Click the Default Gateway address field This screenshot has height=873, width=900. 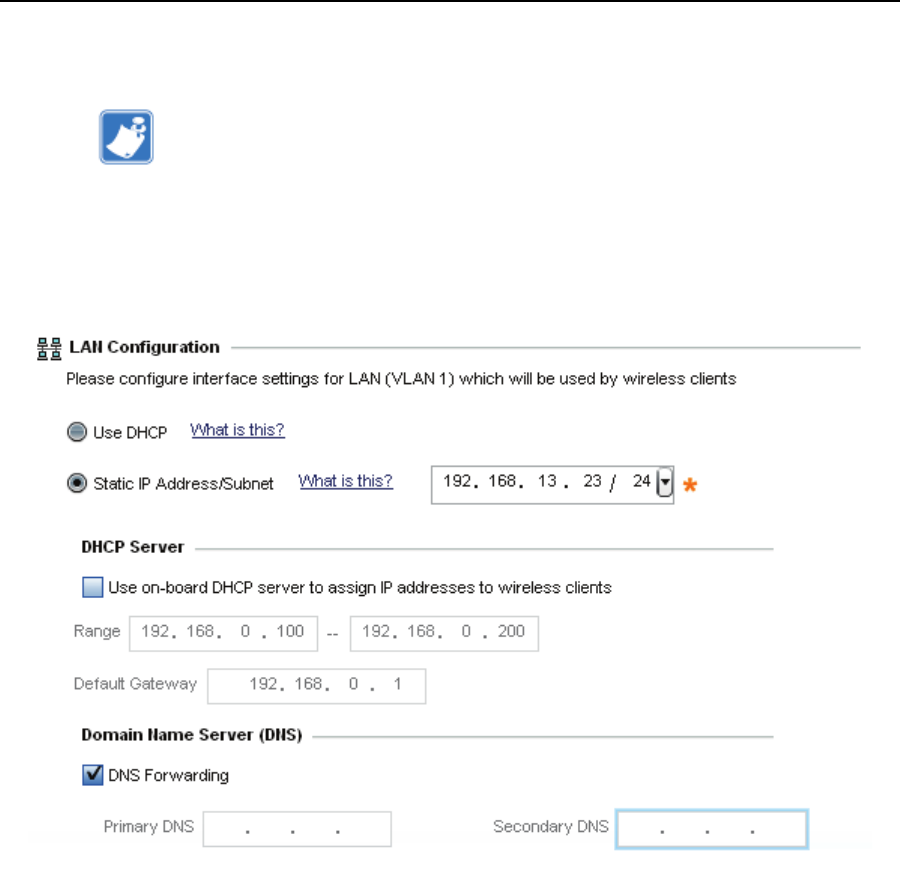point(314,686)
